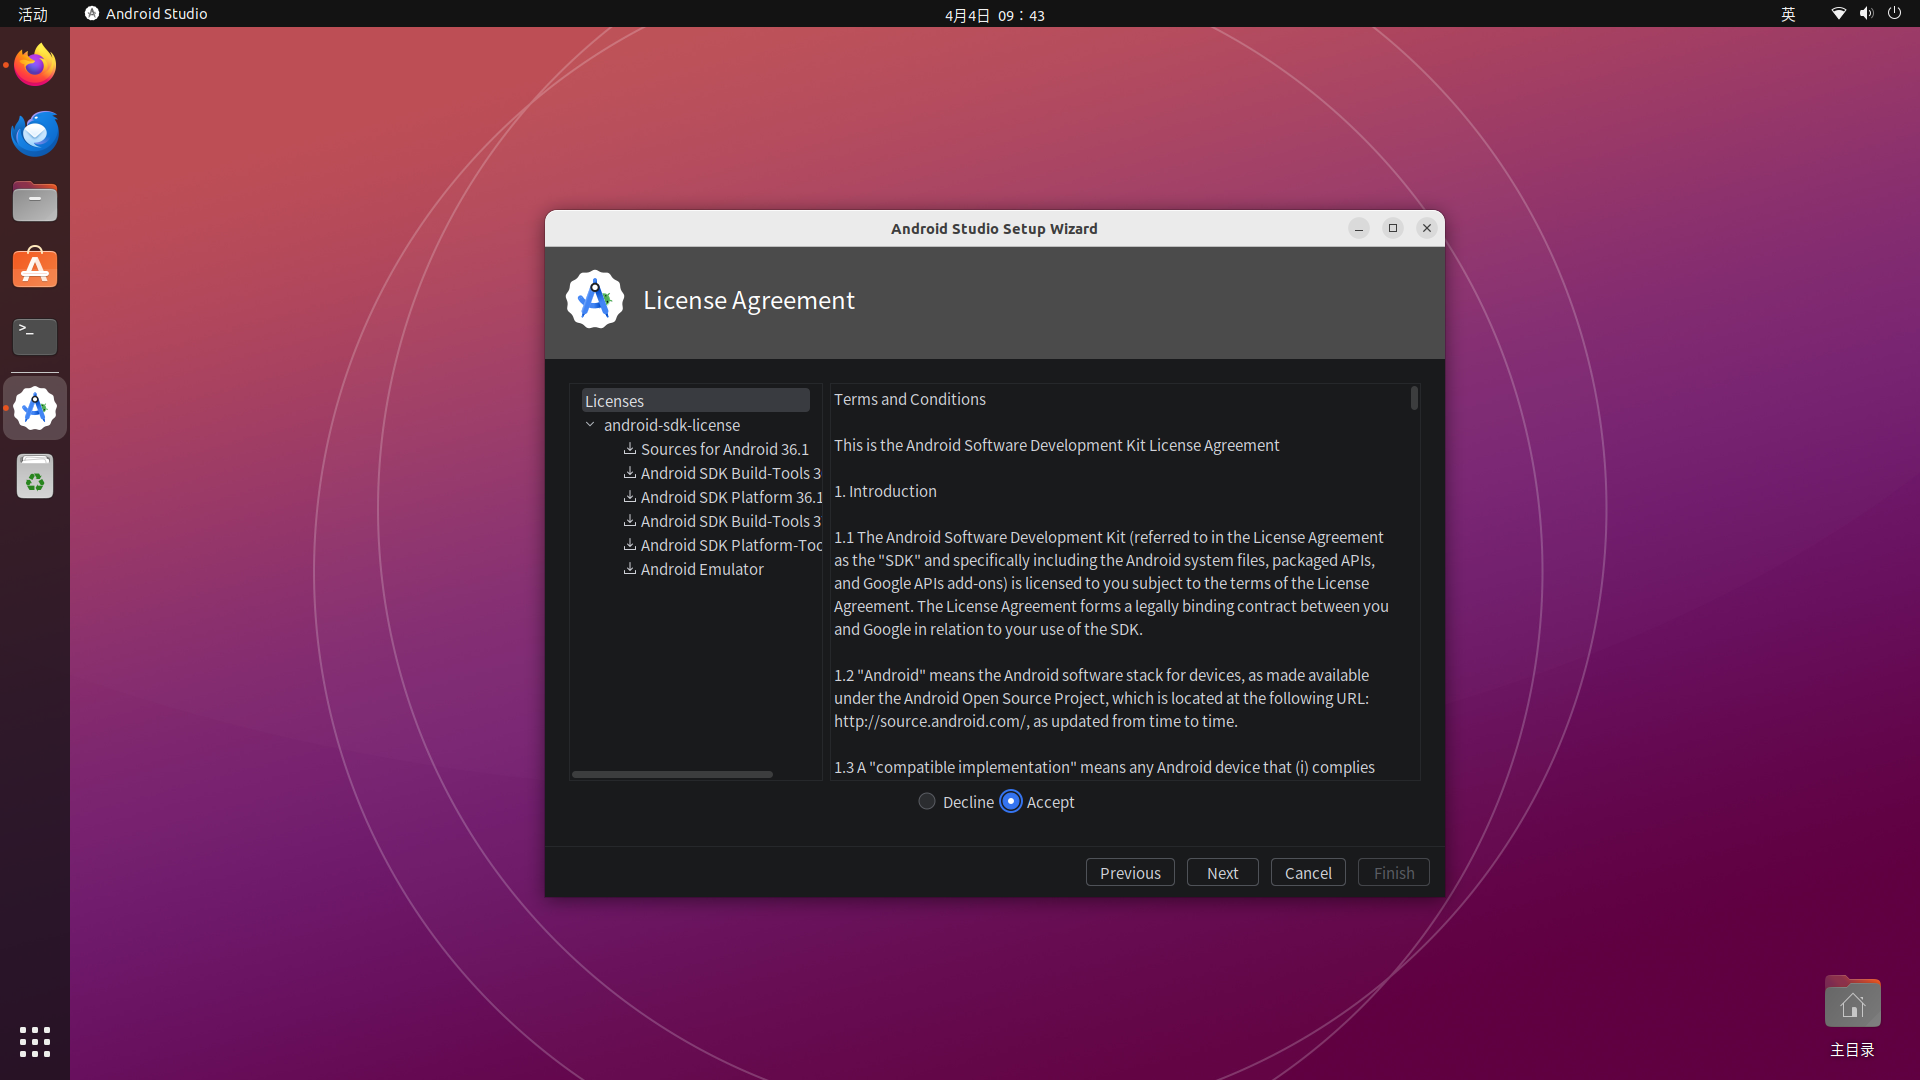
Task: Select the Decline radio button
Action: 927,801
